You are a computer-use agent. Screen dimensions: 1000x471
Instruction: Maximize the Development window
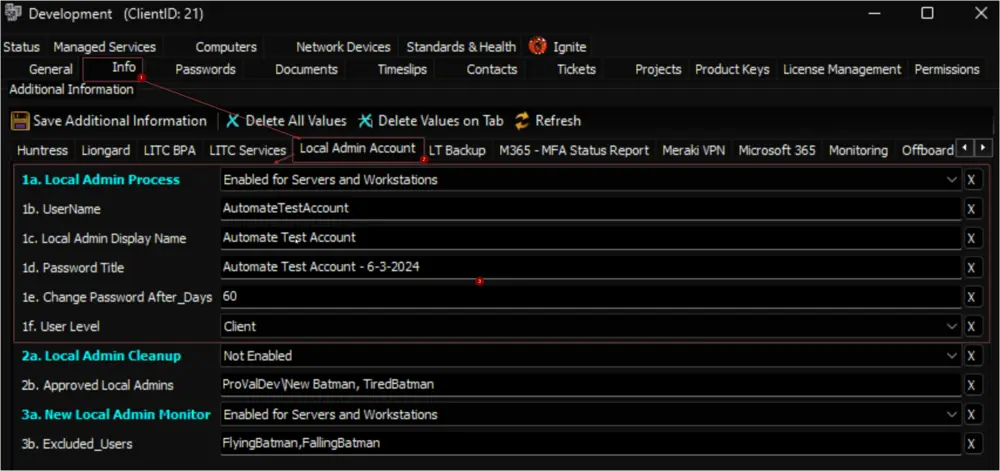(x=927, y=13)
